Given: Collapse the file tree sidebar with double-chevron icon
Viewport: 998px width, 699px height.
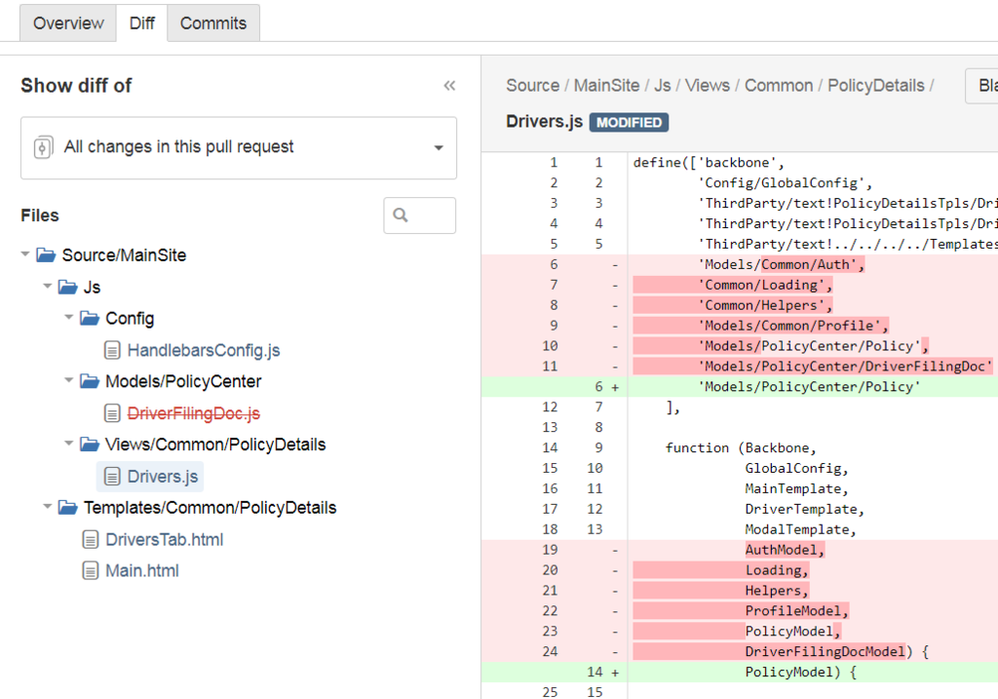Looking at the screenshot, I should (x=449, y=85).
